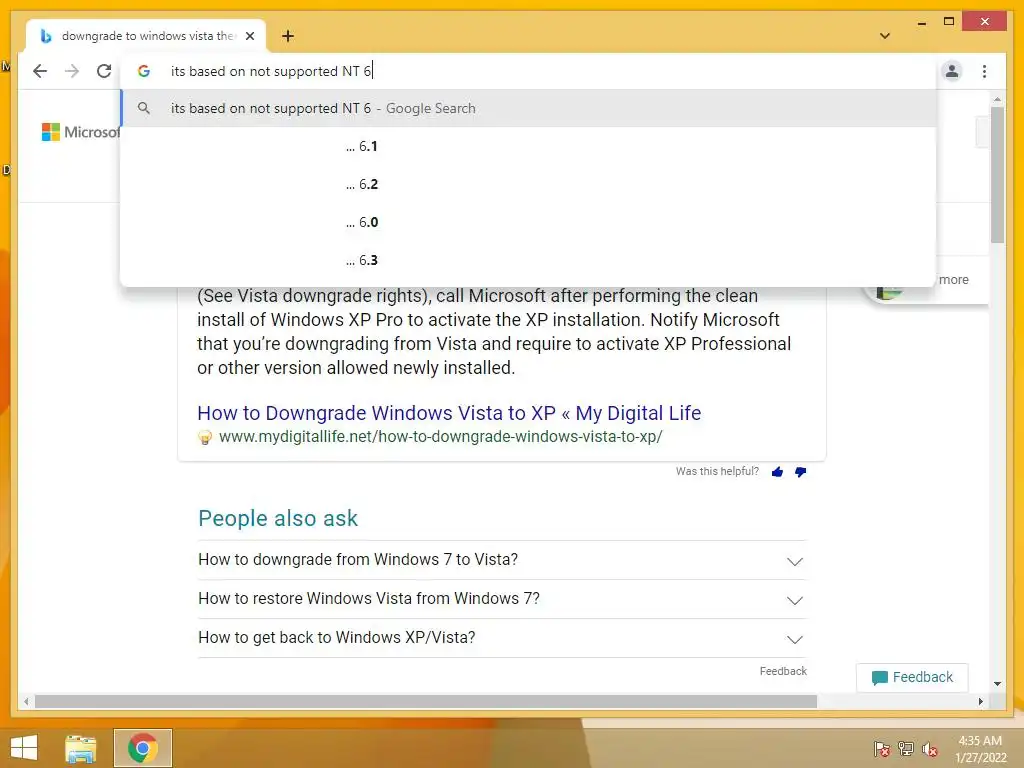Close the 'downgrade to windows vista' tab
1024x768 pixels.
[249, 36]
